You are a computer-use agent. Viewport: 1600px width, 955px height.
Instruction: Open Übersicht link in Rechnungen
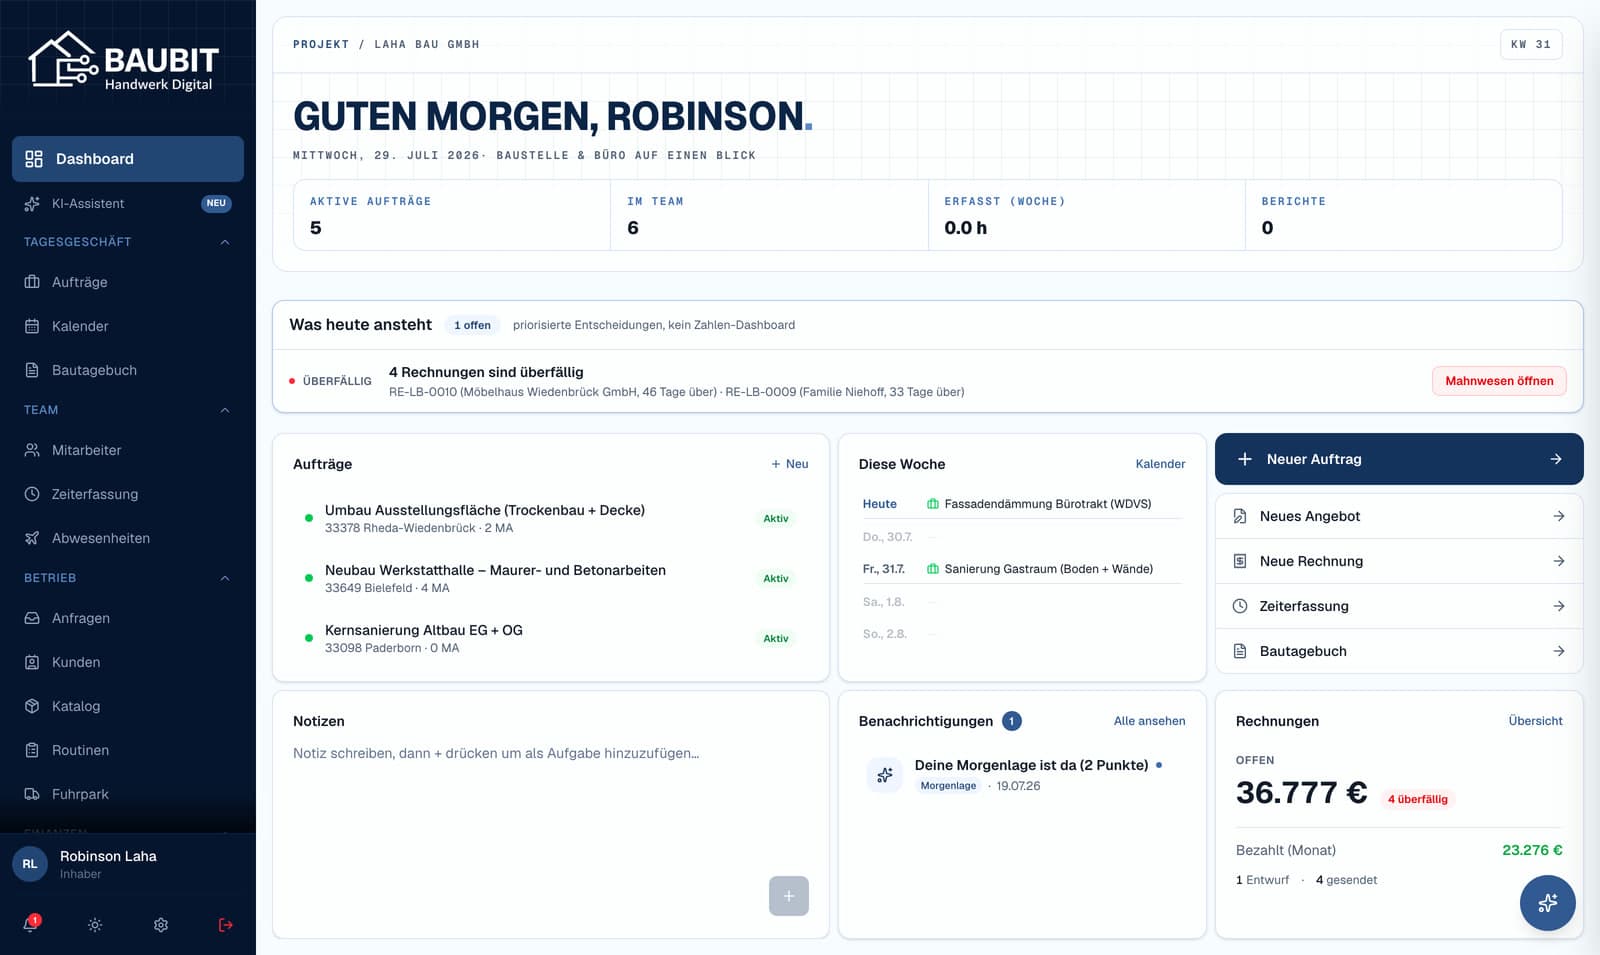coord(1535,721)
